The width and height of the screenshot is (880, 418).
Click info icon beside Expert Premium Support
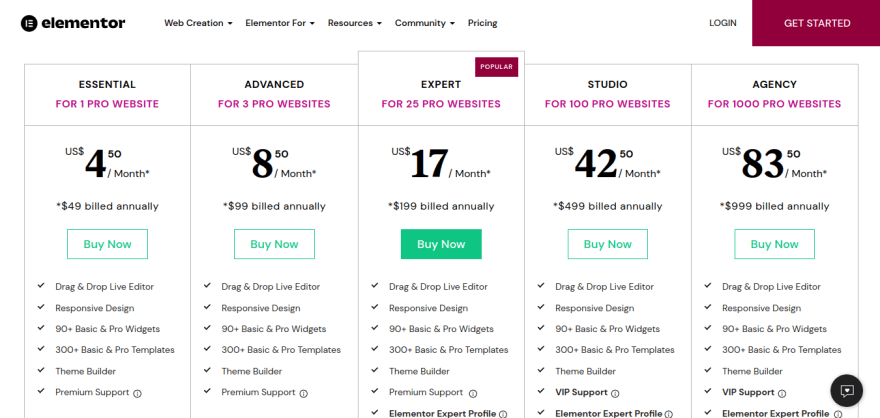(473, 393)
